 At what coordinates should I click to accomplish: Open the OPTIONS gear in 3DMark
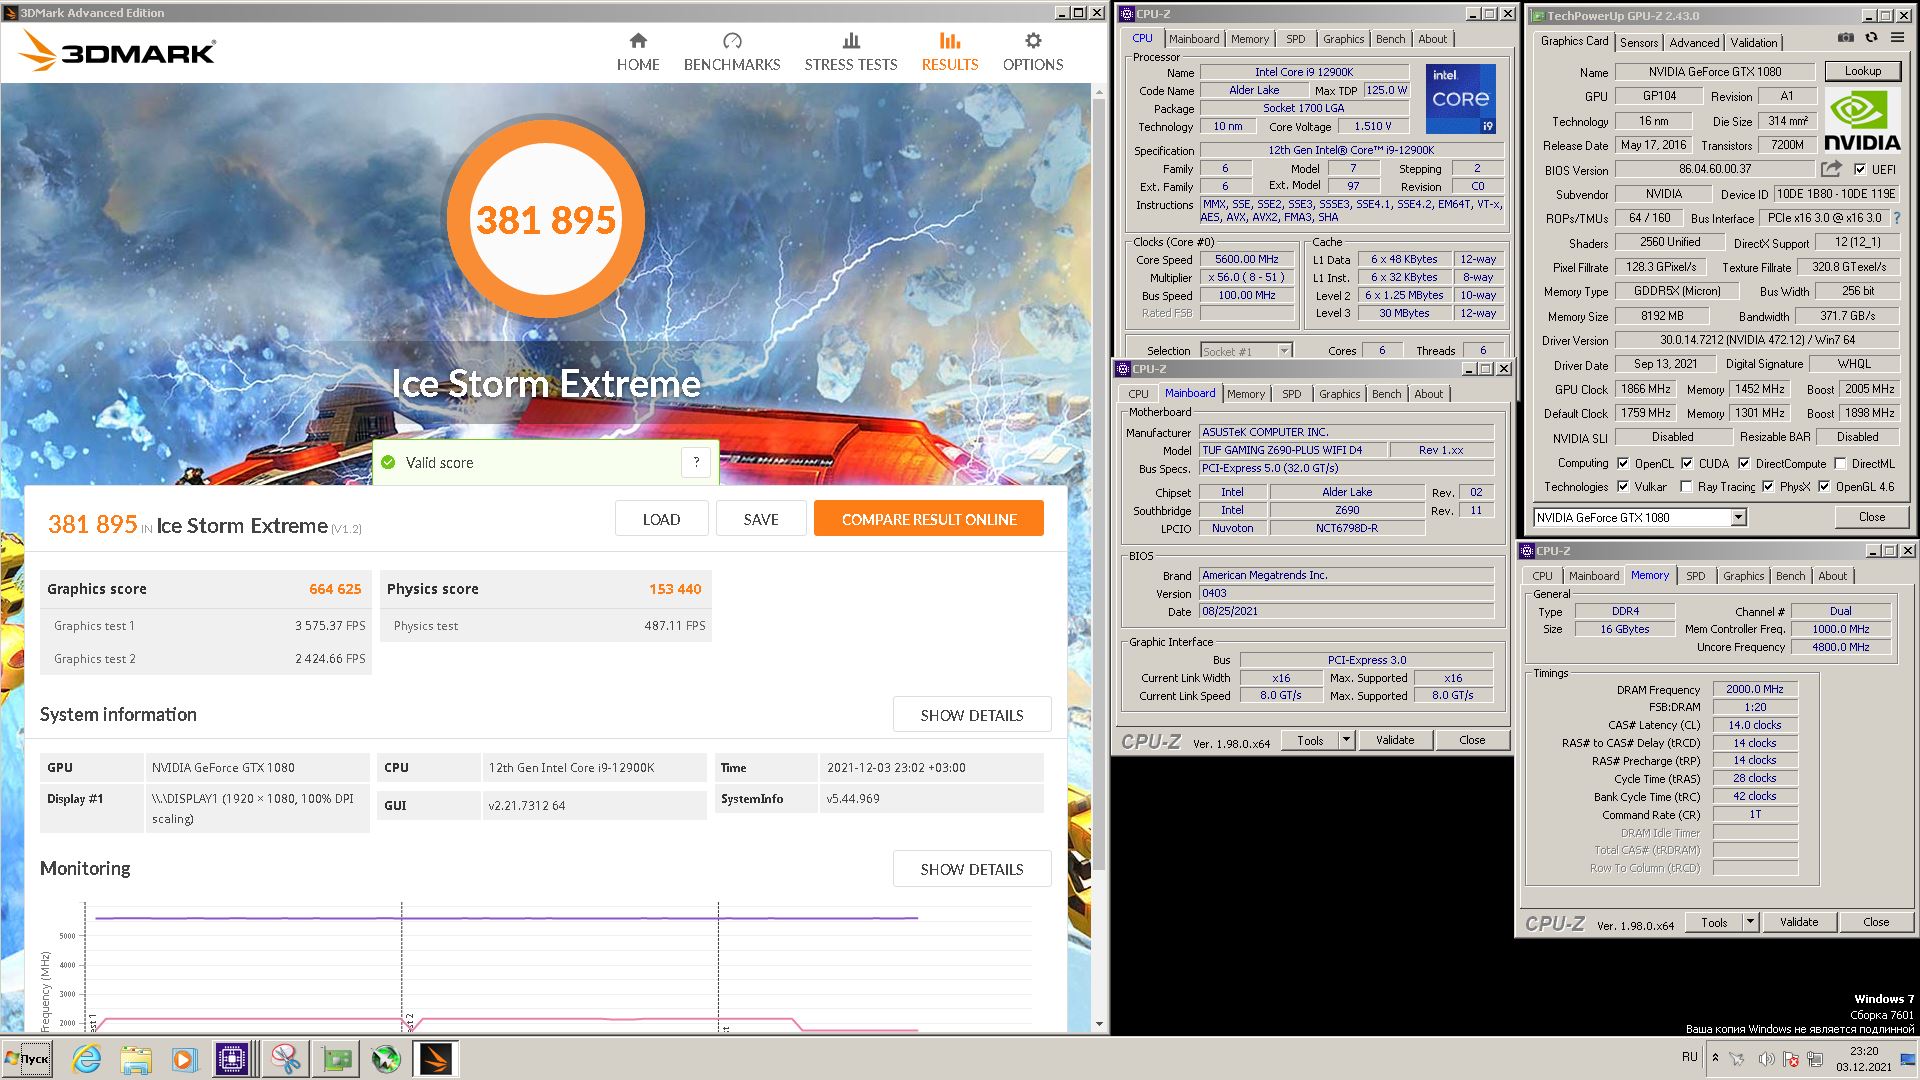(x=1033, y=52)
